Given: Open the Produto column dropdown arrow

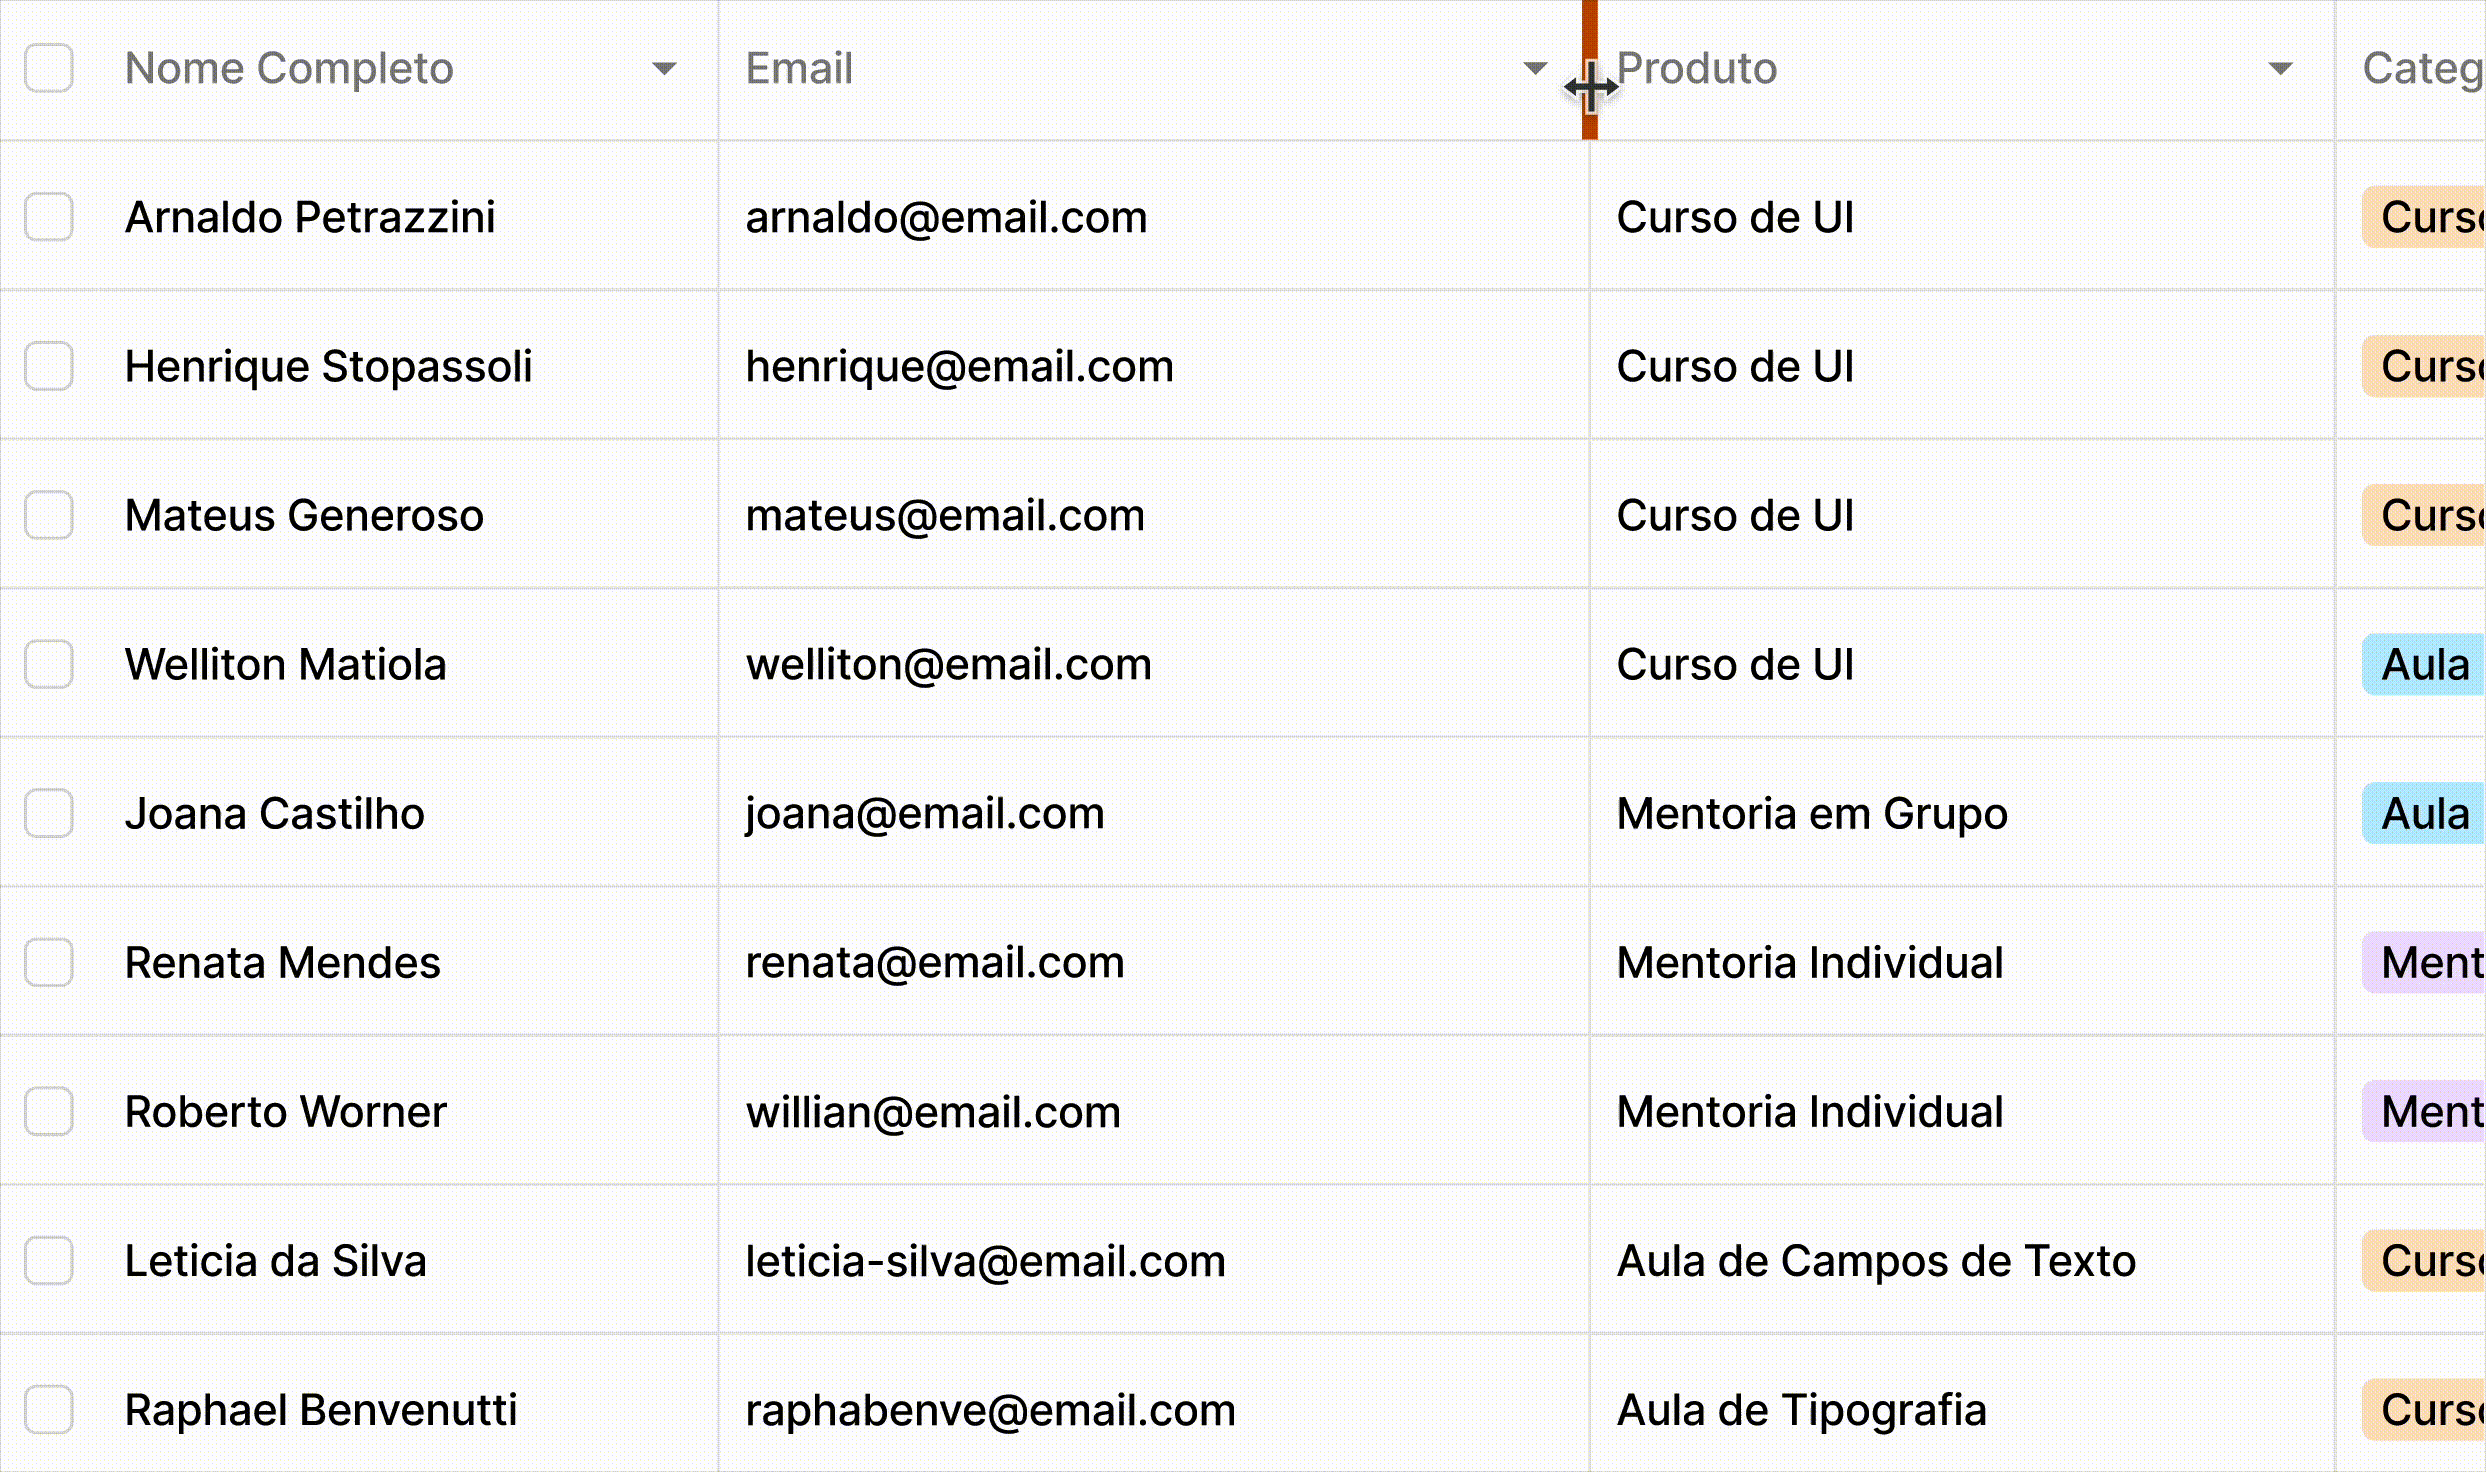Looking at the screenshot, I should [2280, 69].
